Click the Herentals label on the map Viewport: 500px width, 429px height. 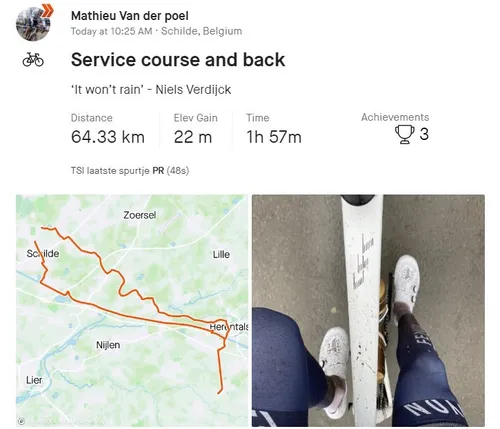coord(229,327)
